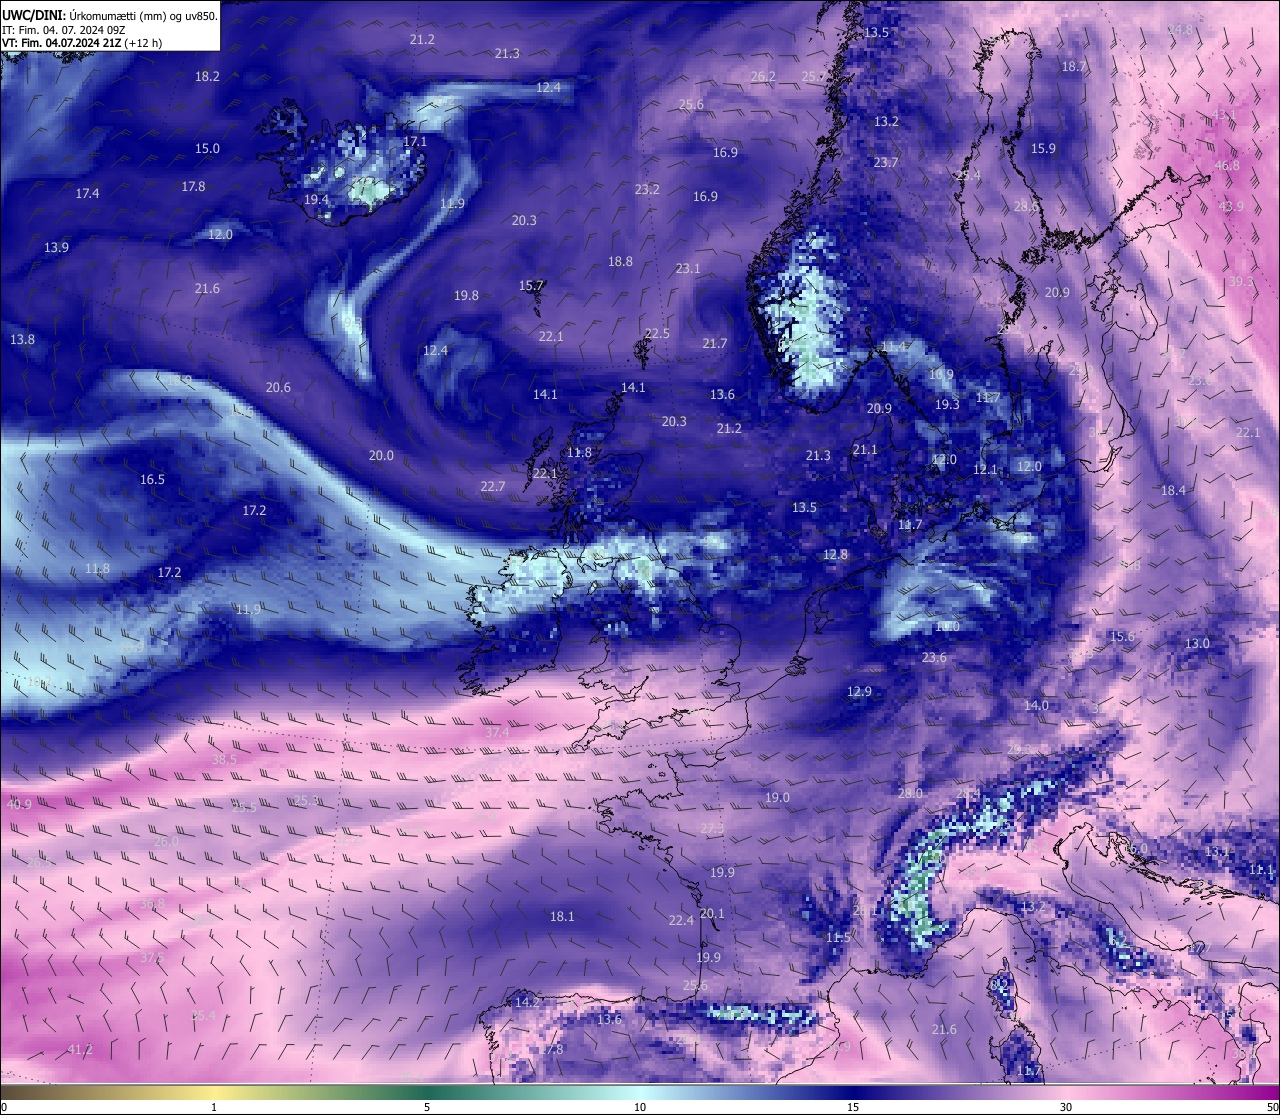Screen dimensions: 1280x1115
Task: Click the 18.7 value on the map
Action: [1073, 66]
